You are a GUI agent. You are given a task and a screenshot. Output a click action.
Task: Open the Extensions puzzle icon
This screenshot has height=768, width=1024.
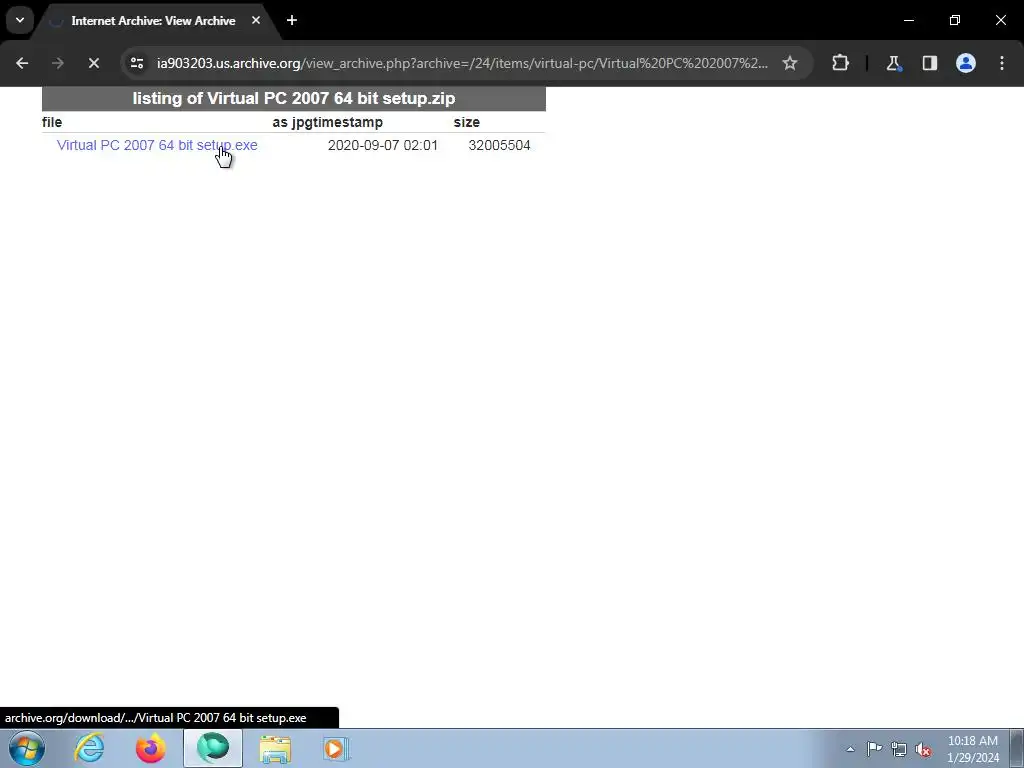(x=840, y=63)
